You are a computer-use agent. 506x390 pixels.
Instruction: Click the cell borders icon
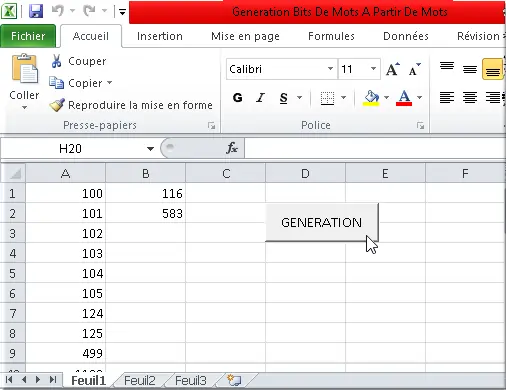[327, 98]
